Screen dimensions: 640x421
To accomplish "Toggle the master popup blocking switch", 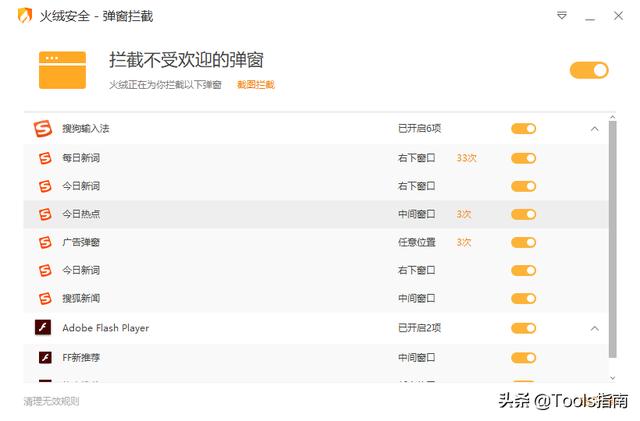I will (x=589, y=70).
